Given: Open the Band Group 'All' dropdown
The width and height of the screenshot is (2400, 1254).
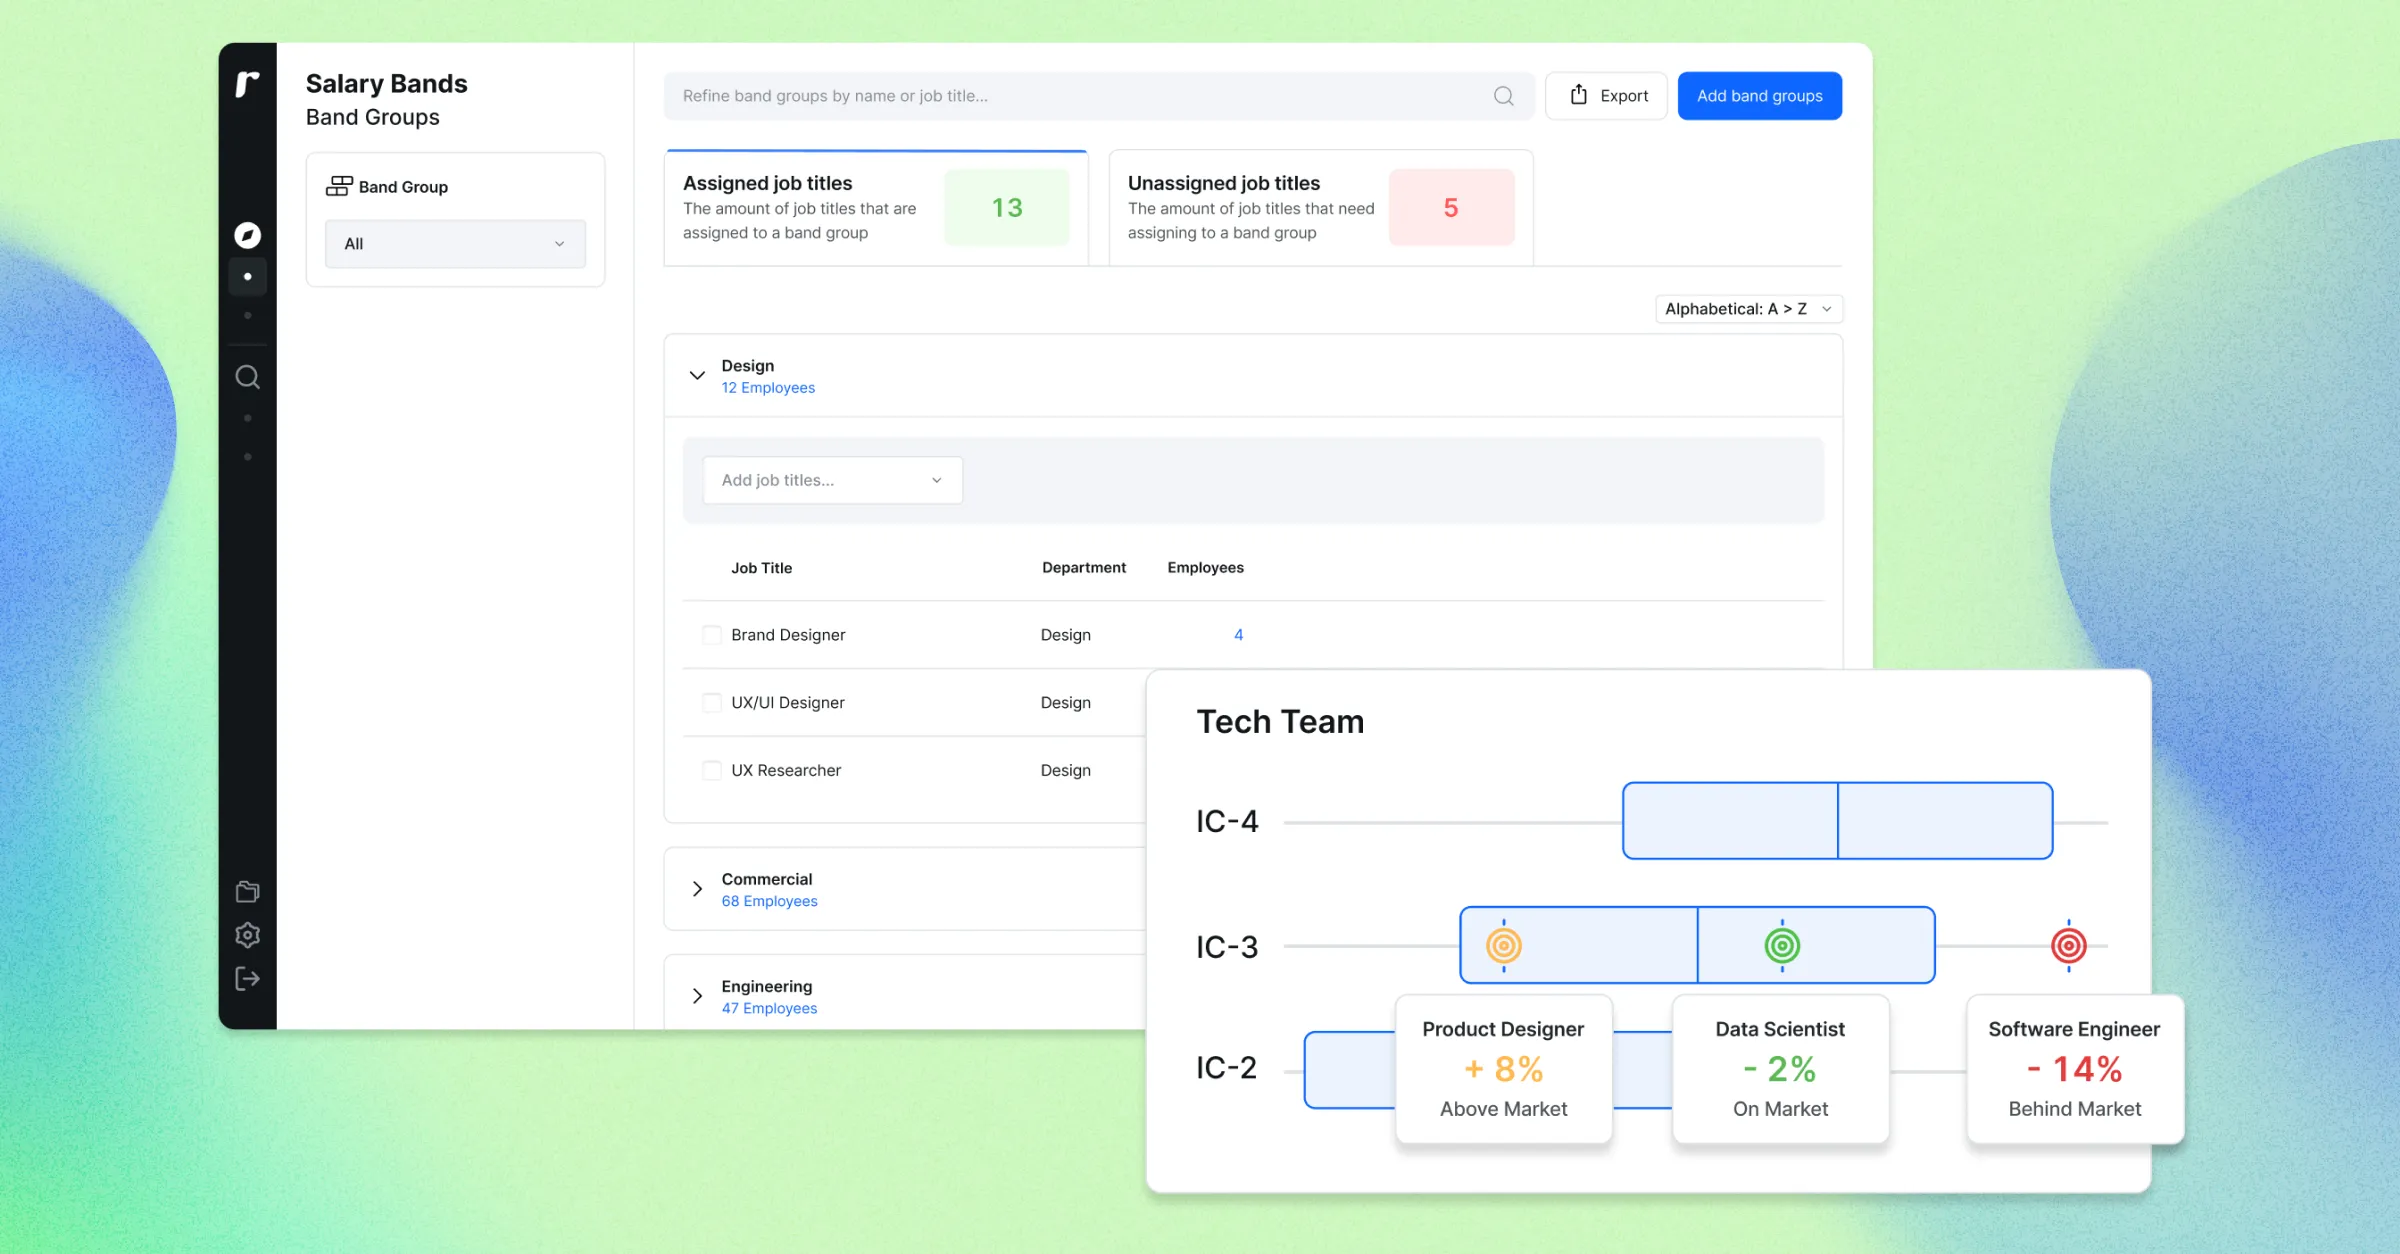Looking at the screenshot, I should point(455,244).
